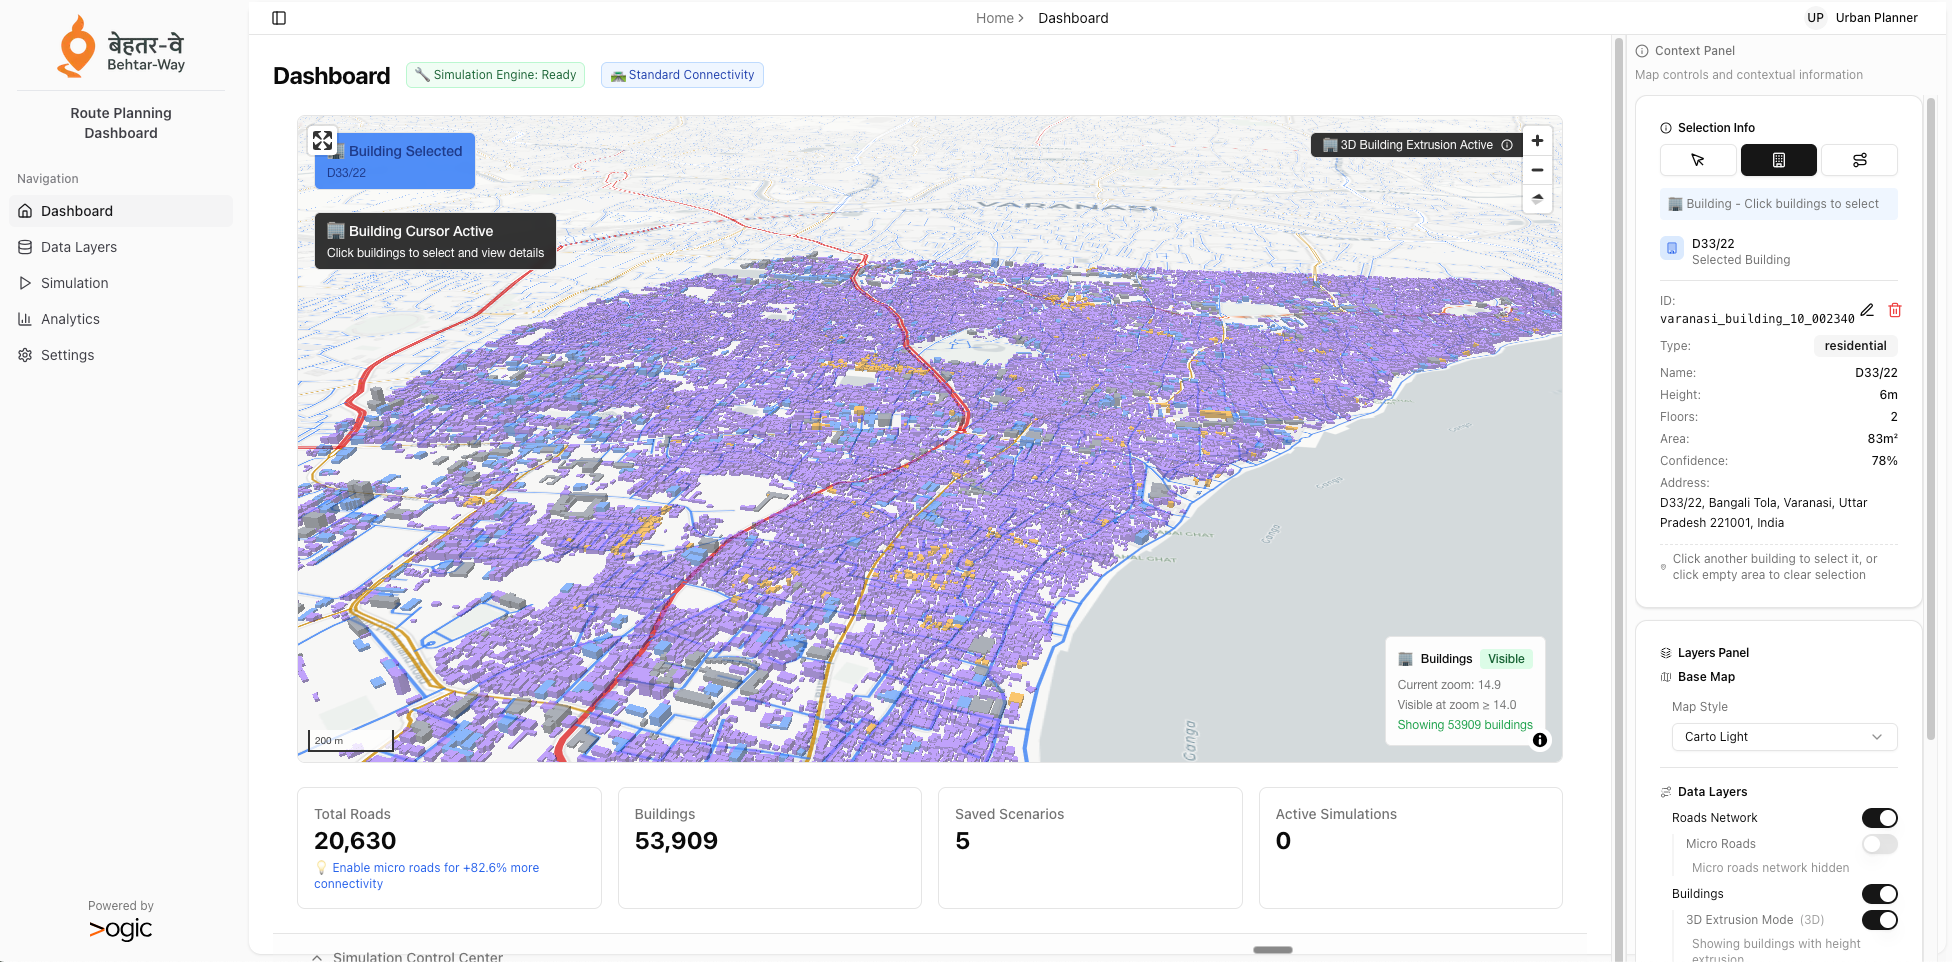This screenshot has height=962, width=1952.
Task: Click the Selection Info icon
Action: 1666,128
